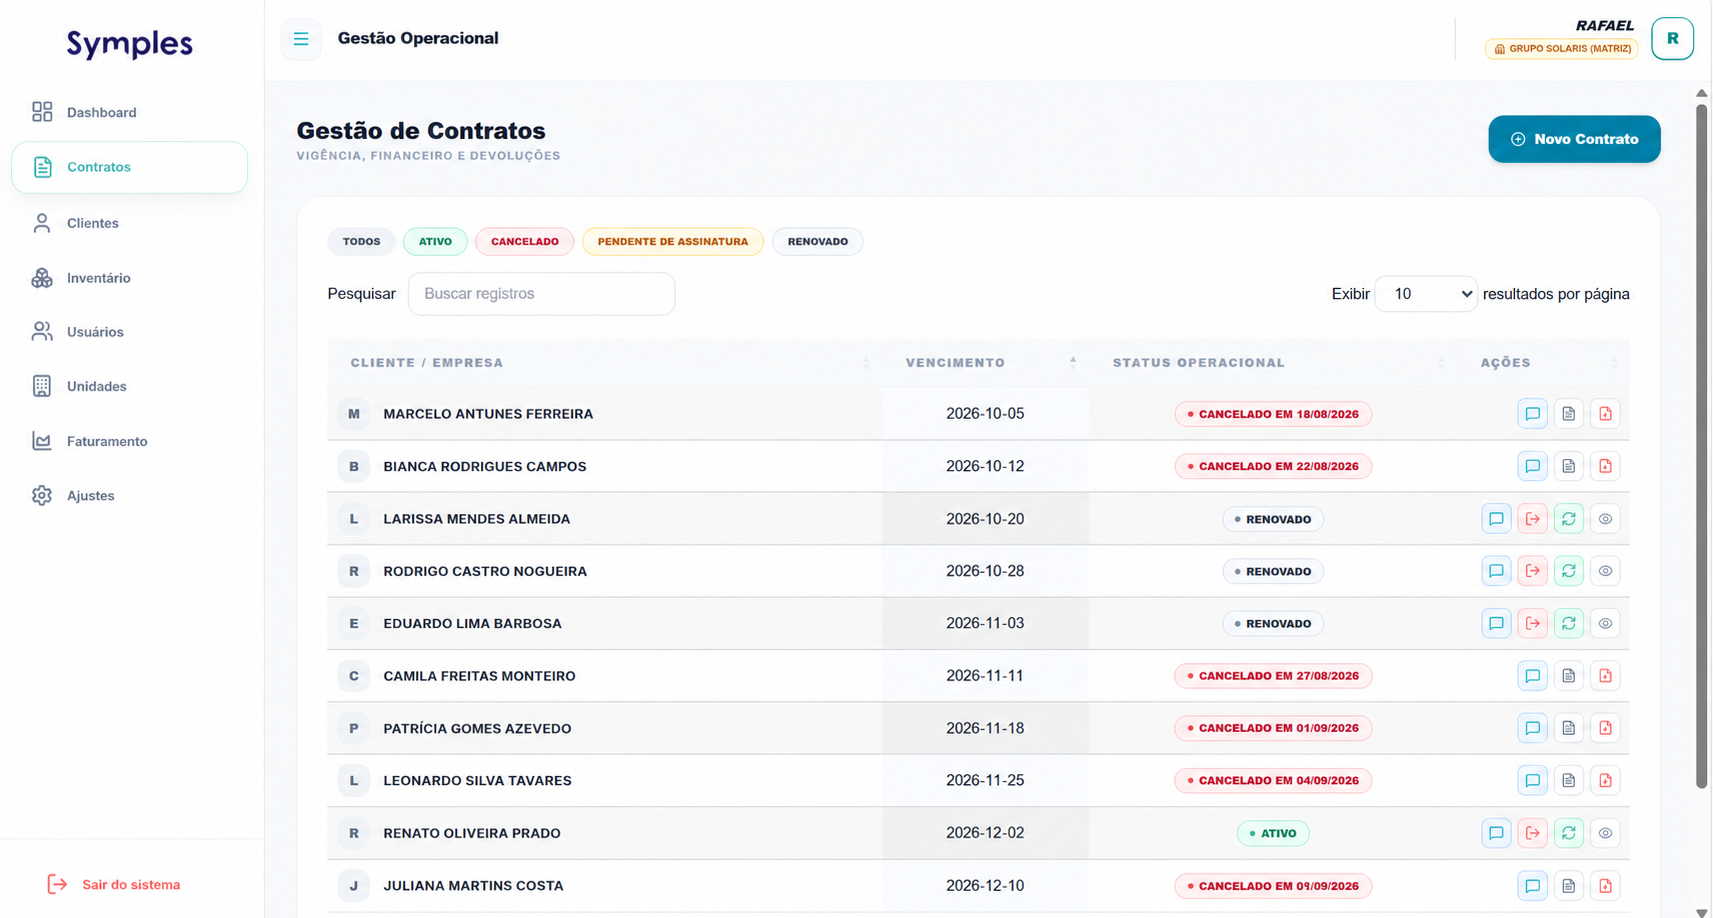Viewport: 1713px width, 918px height.
Task: Open document icon for Camila Freitas Monteiro
Action: (1568, 676)
